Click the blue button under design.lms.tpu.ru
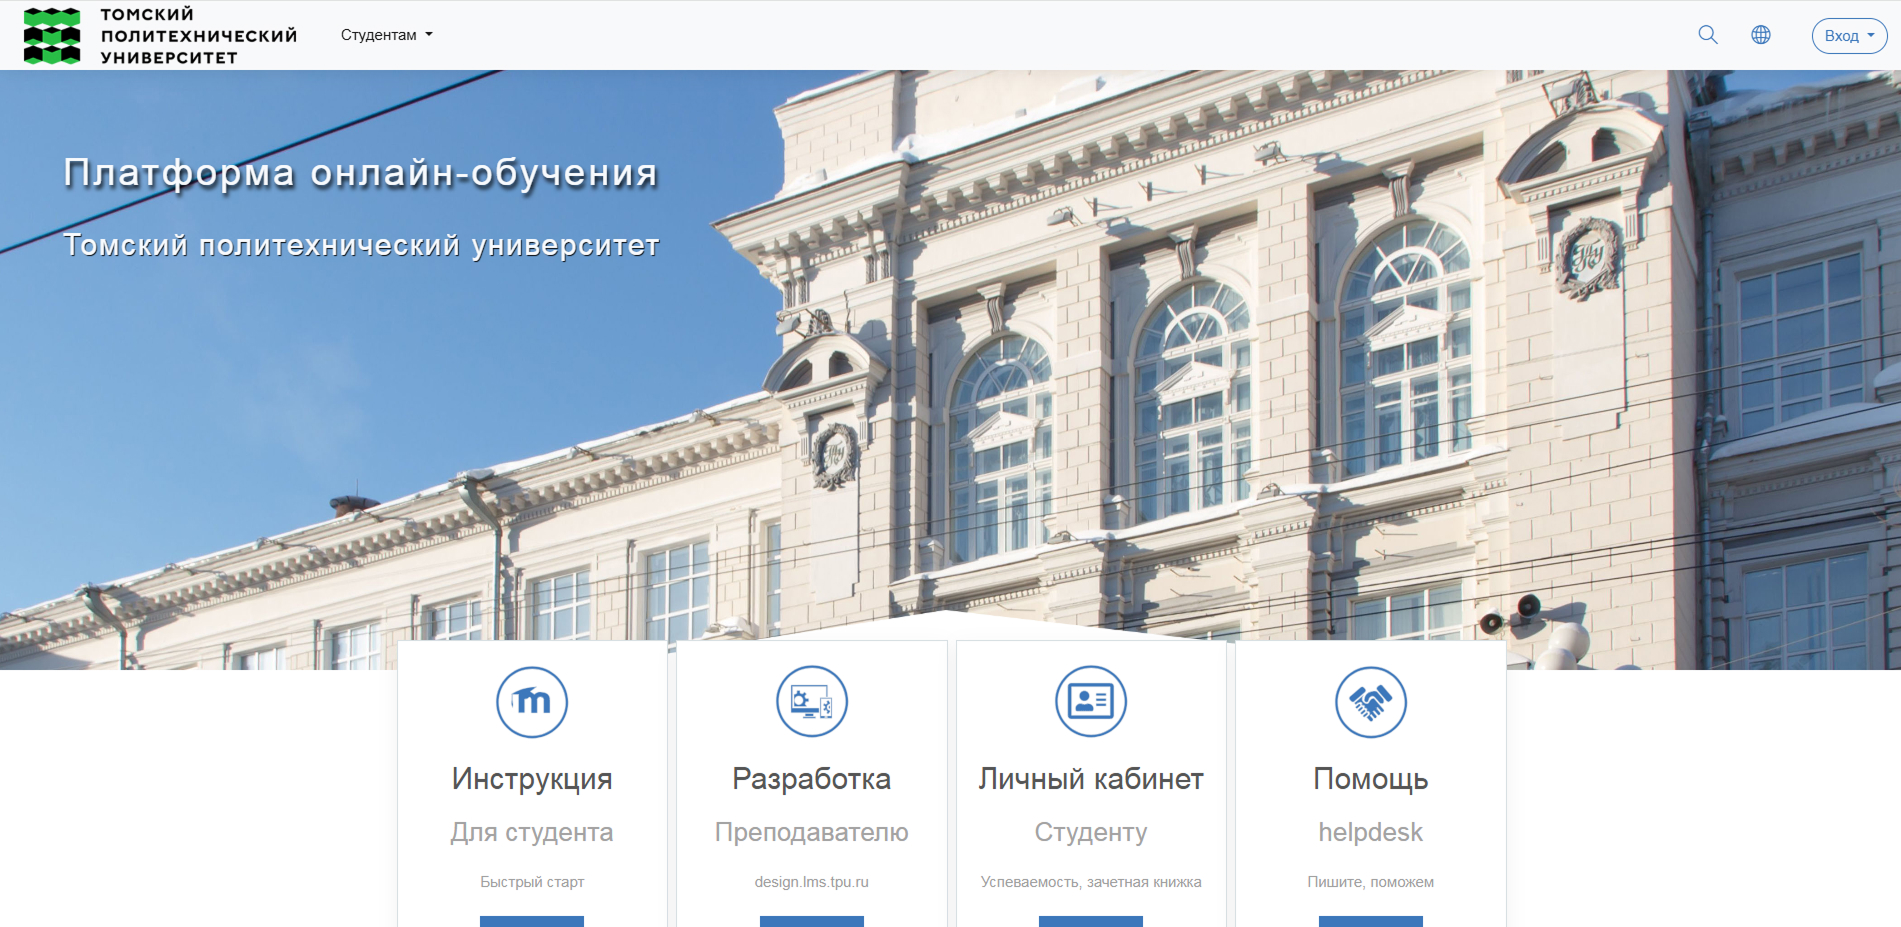This screenshot has width=1901, height=927. (x=812, y=921)
